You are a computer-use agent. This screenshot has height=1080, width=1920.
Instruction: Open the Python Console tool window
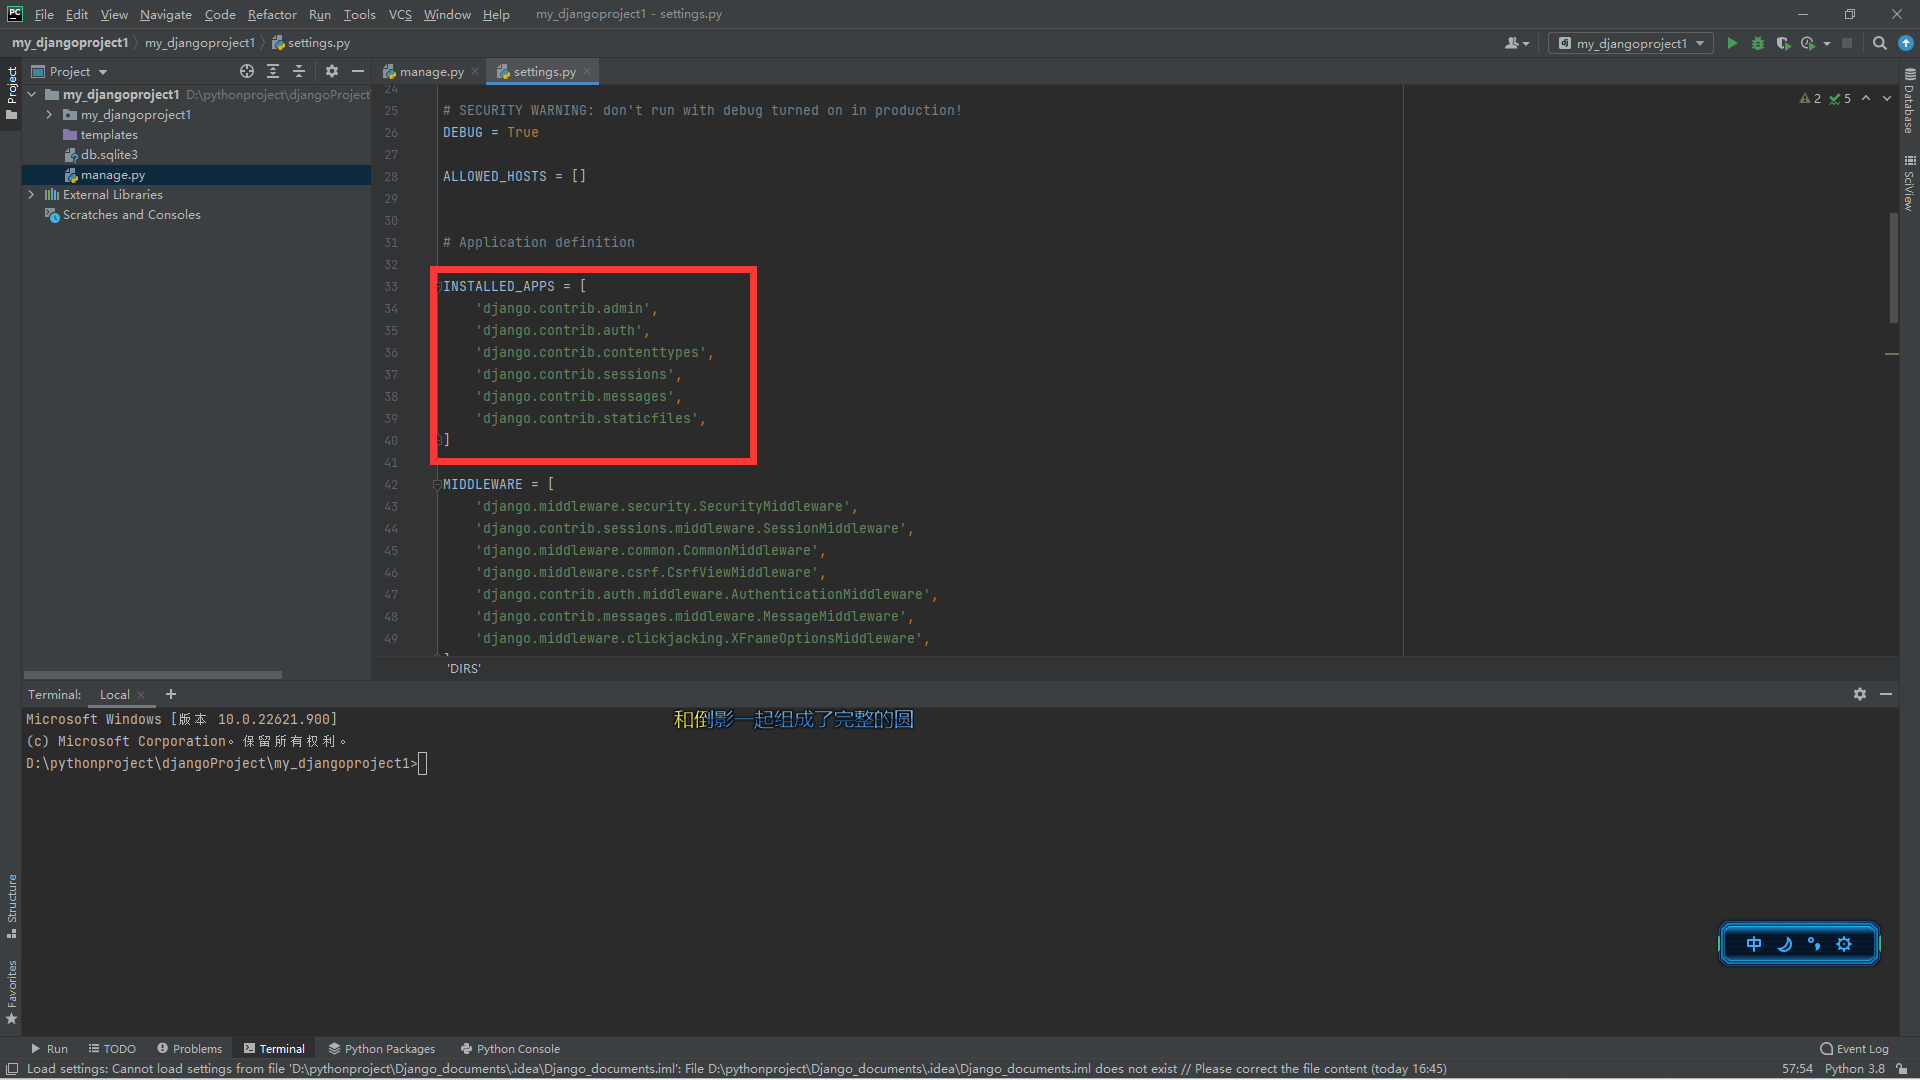click(x=510, y=1049)
